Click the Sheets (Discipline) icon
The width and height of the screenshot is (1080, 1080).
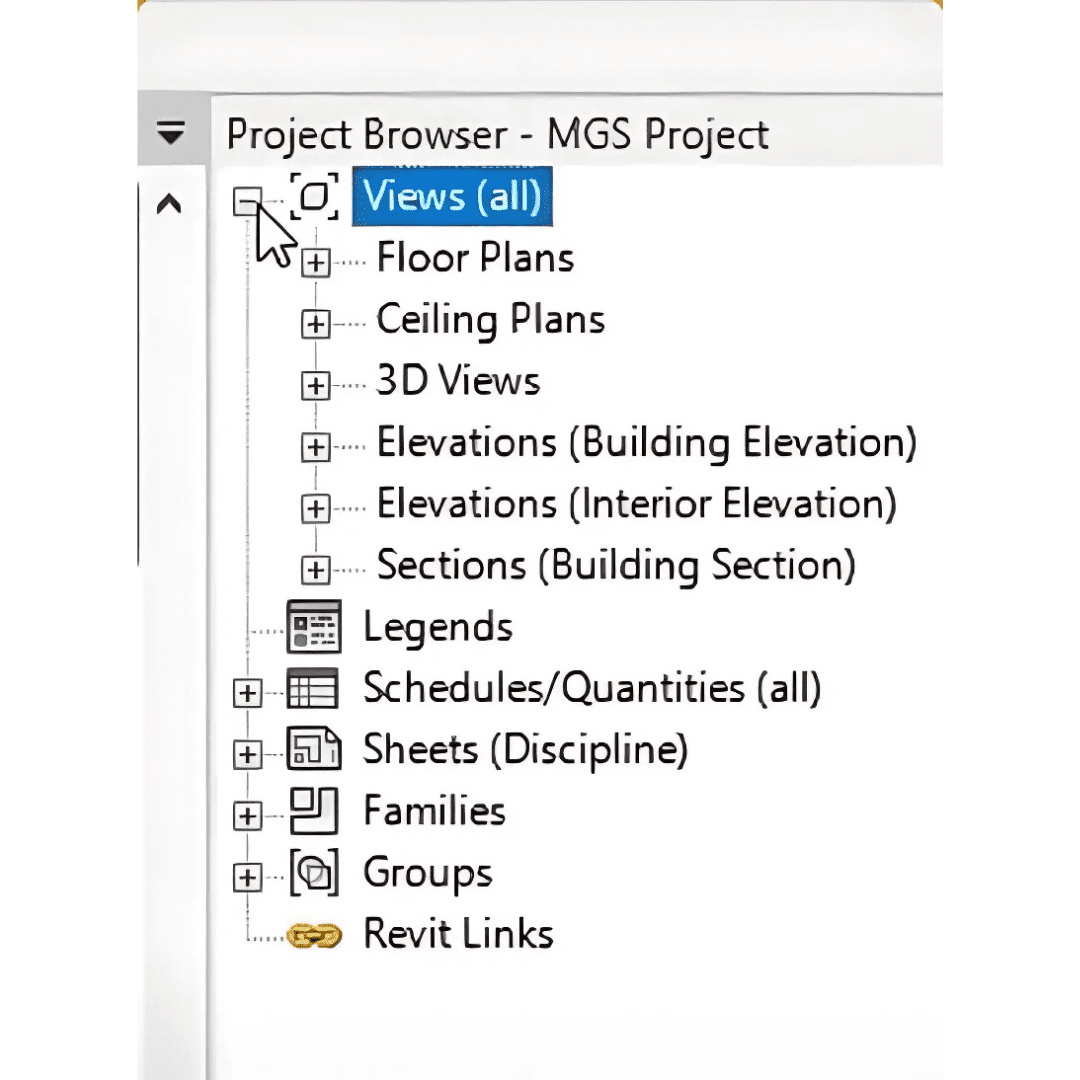click(x=314, y=750)
